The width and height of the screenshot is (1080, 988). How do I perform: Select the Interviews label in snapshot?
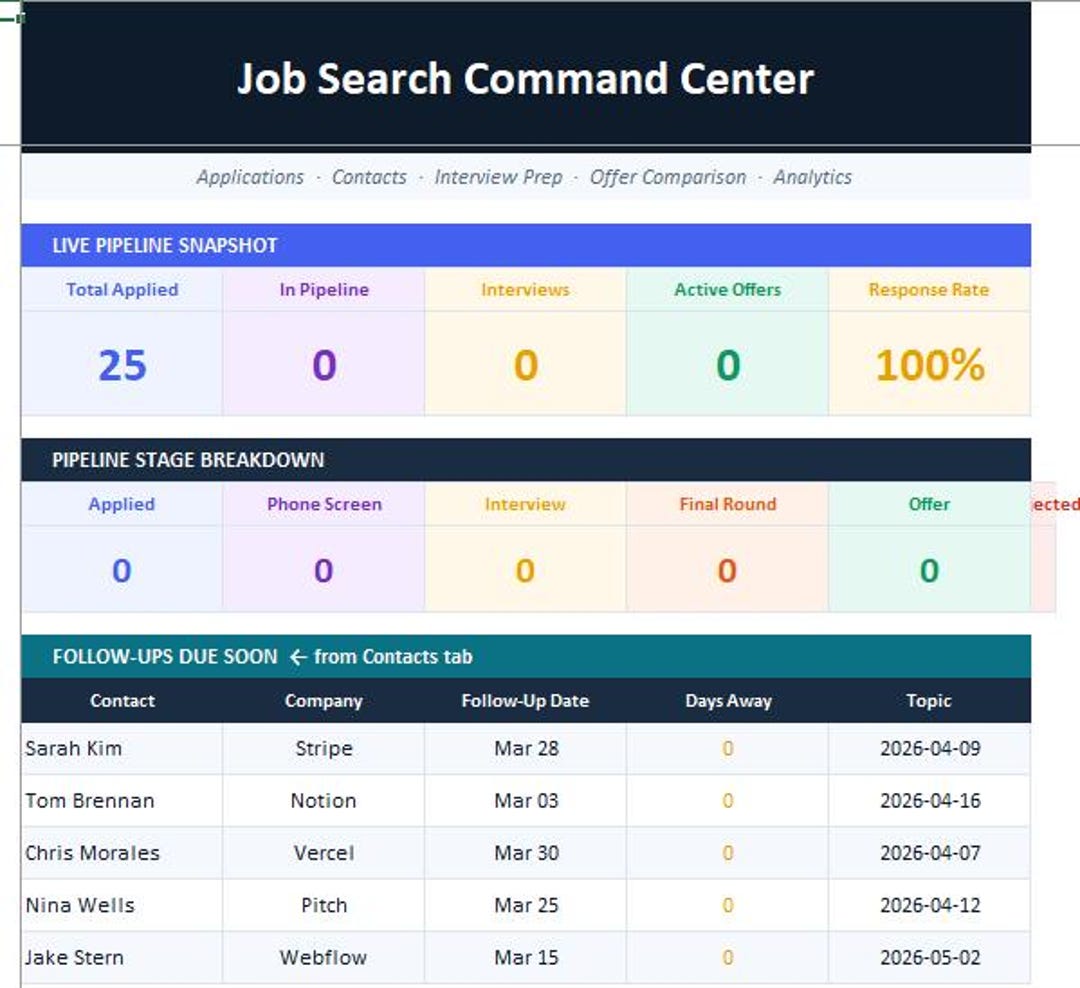point(526,289)
